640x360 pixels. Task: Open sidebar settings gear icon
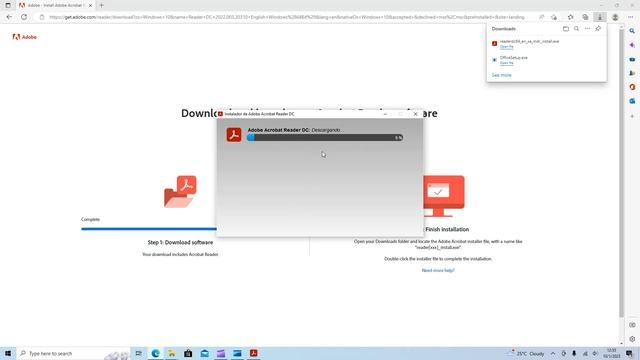click(632, 339)
